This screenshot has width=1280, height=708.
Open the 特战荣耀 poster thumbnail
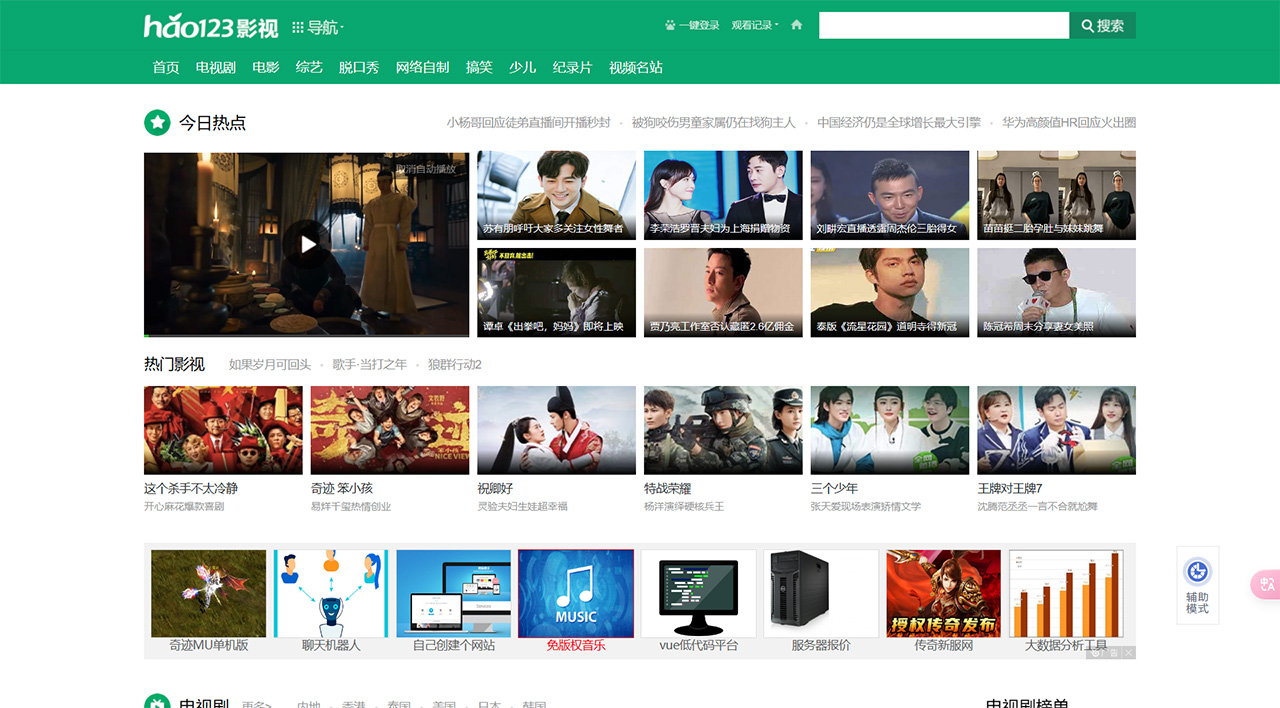[x=722, y=429]
